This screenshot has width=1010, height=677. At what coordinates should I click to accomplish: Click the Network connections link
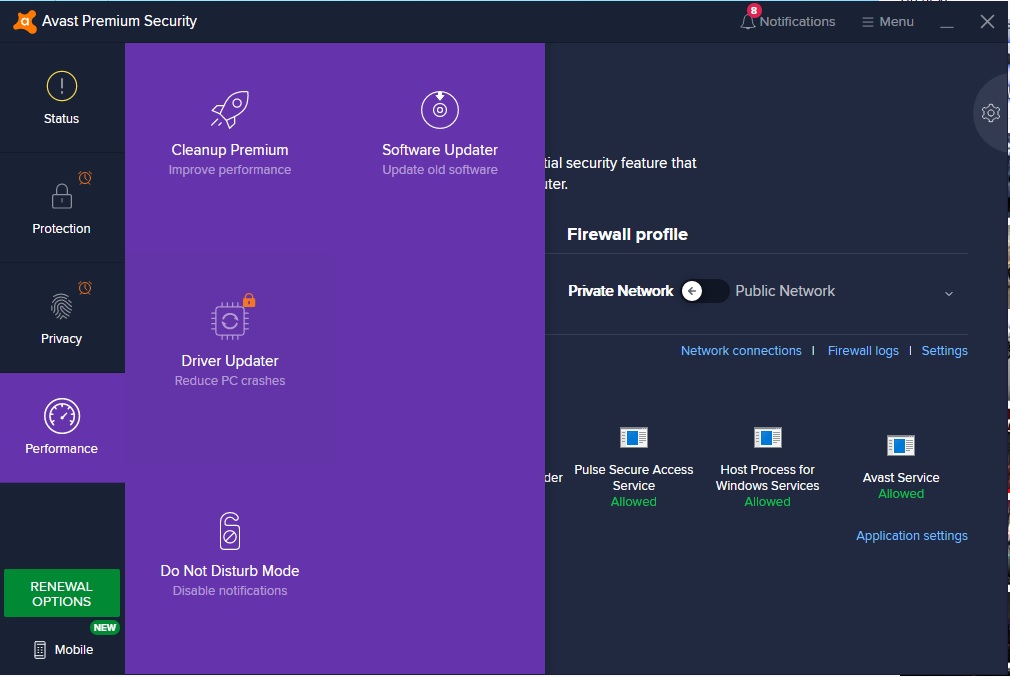pyautogui.click(x=741, y=350)
